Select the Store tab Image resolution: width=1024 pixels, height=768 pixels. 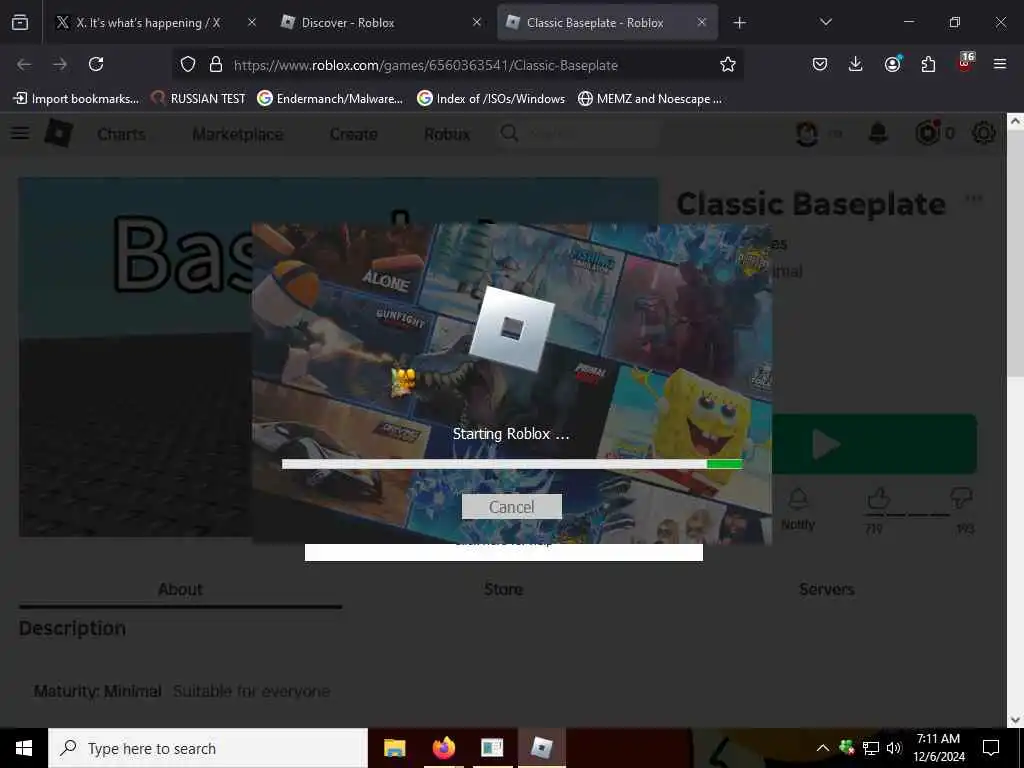(504, 589)
